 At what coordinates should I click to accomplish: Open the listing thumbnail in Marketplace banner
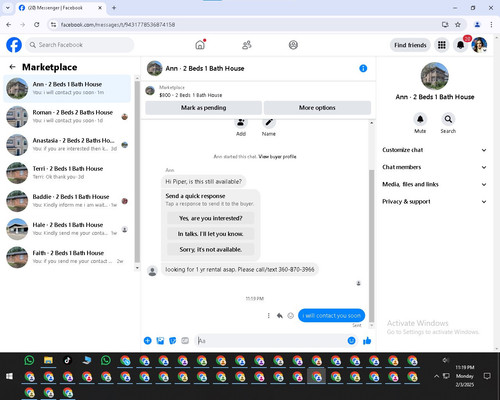pos(150,91)
